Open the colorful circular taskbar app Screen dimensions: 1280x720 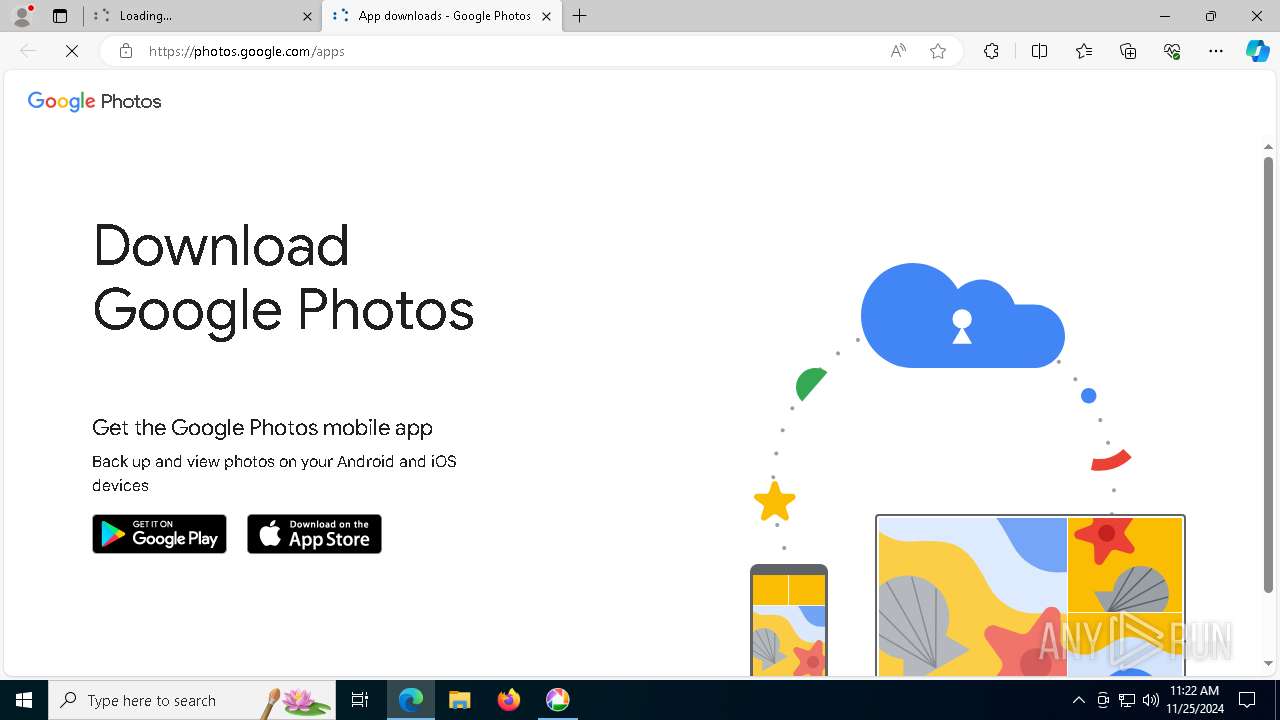tap(557, 700)
